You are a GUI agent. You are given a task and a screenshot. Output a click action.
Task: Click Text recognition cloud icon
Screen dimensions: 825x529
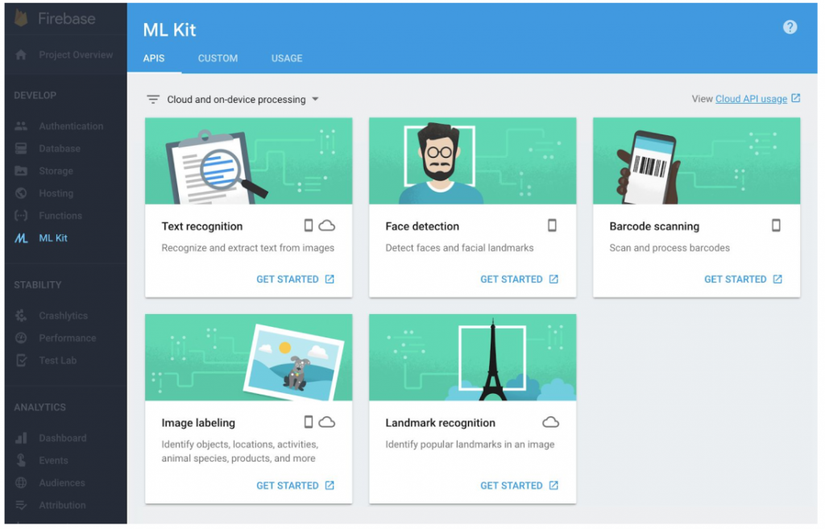pos(327,226)
